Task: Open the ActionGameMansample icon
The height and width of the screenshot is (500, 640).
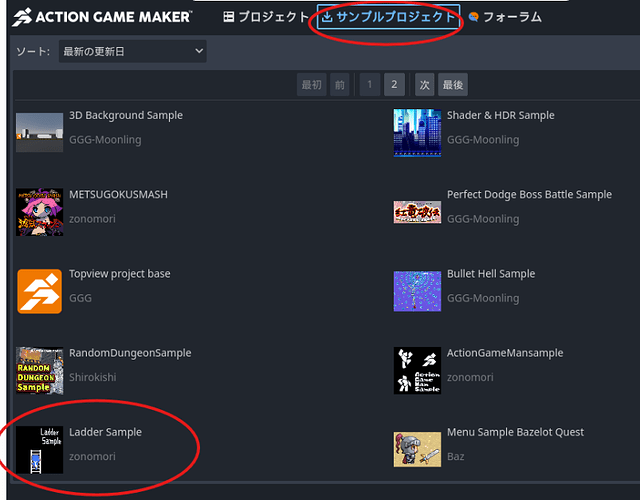Action: pyautogui.click(x=417, y=371)
